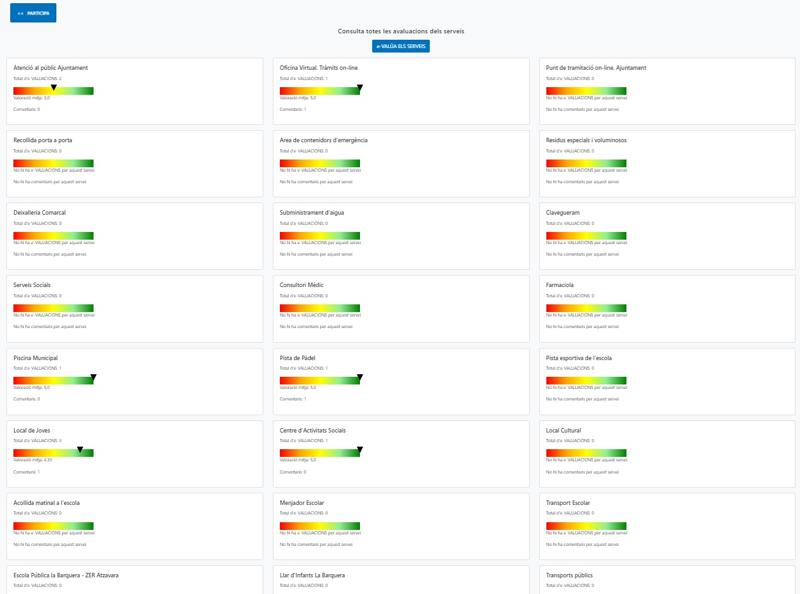Select the 'Punt de tramitació on-line. Ajuntament' title
The image size is (800, 594).
click(x=596, y=68)
